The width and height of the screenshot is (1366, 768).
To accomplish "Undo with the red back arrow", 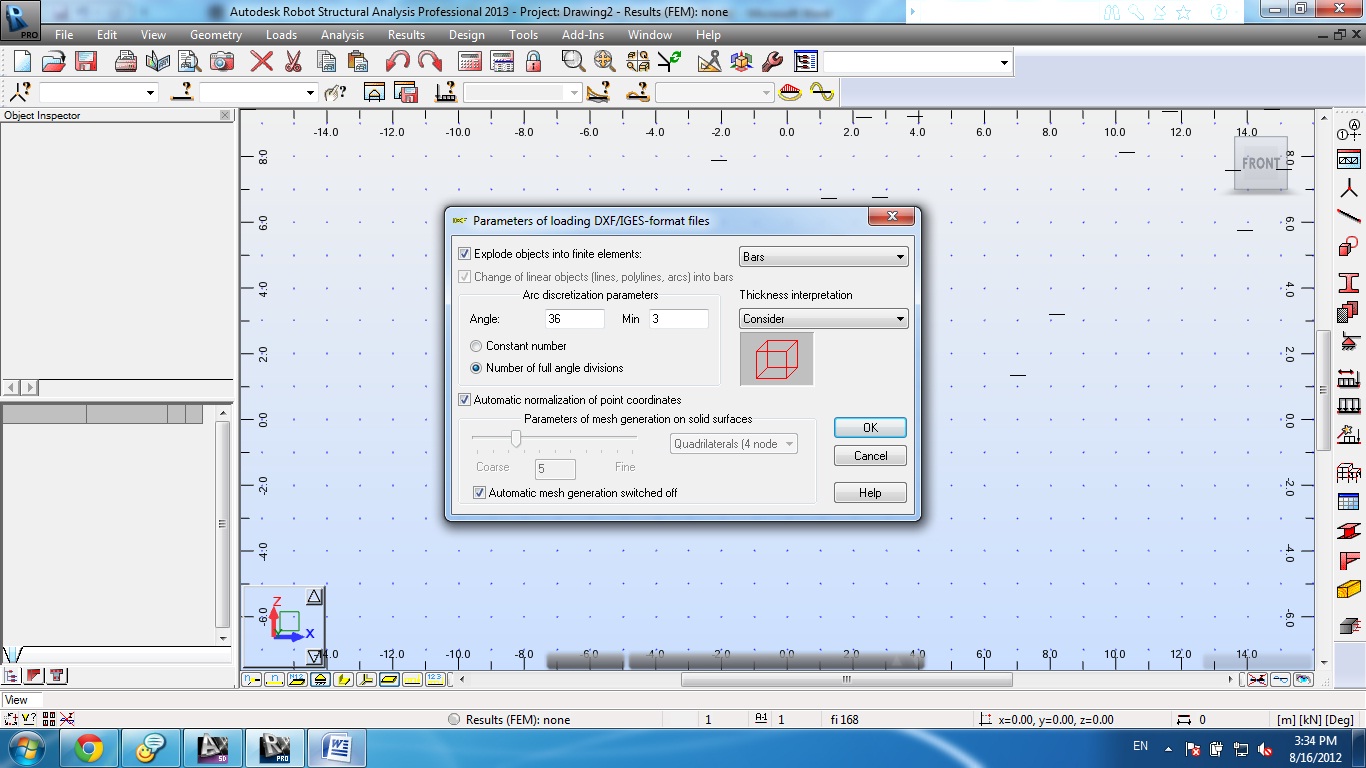I will tap(398, 61).
